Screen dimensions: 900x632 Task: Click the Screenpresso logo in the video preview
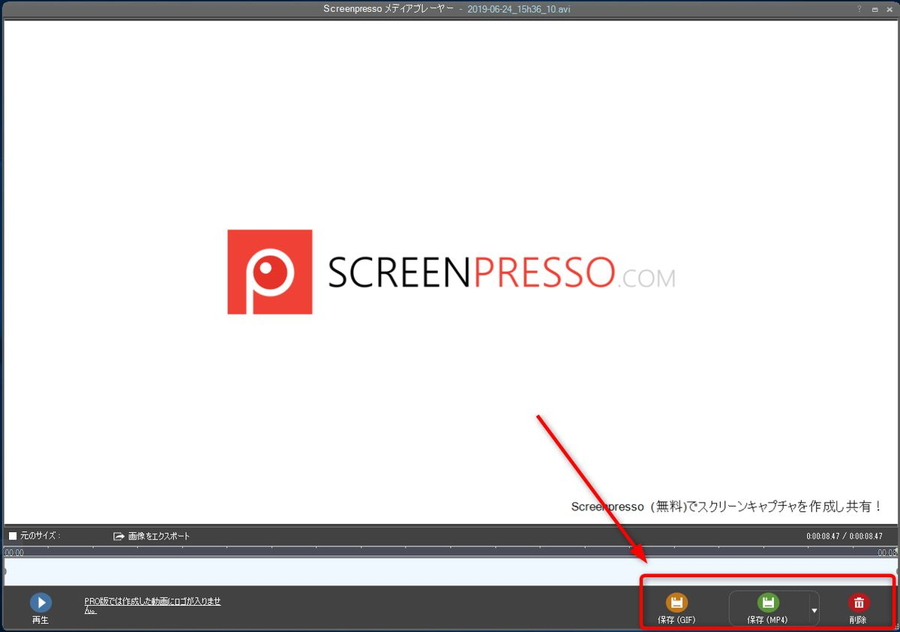451,272
